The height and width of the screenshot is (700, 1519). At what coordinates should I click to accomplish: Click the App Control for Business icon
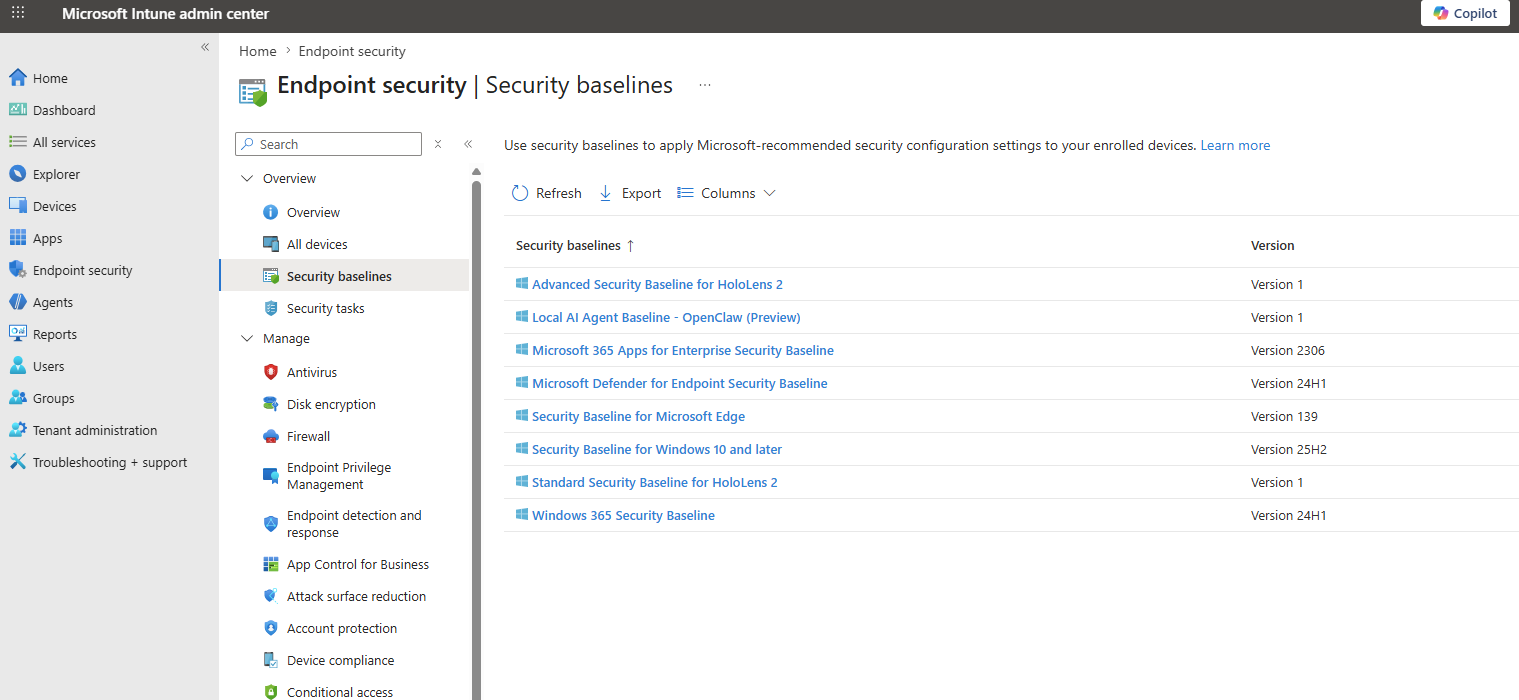point(270,564)
